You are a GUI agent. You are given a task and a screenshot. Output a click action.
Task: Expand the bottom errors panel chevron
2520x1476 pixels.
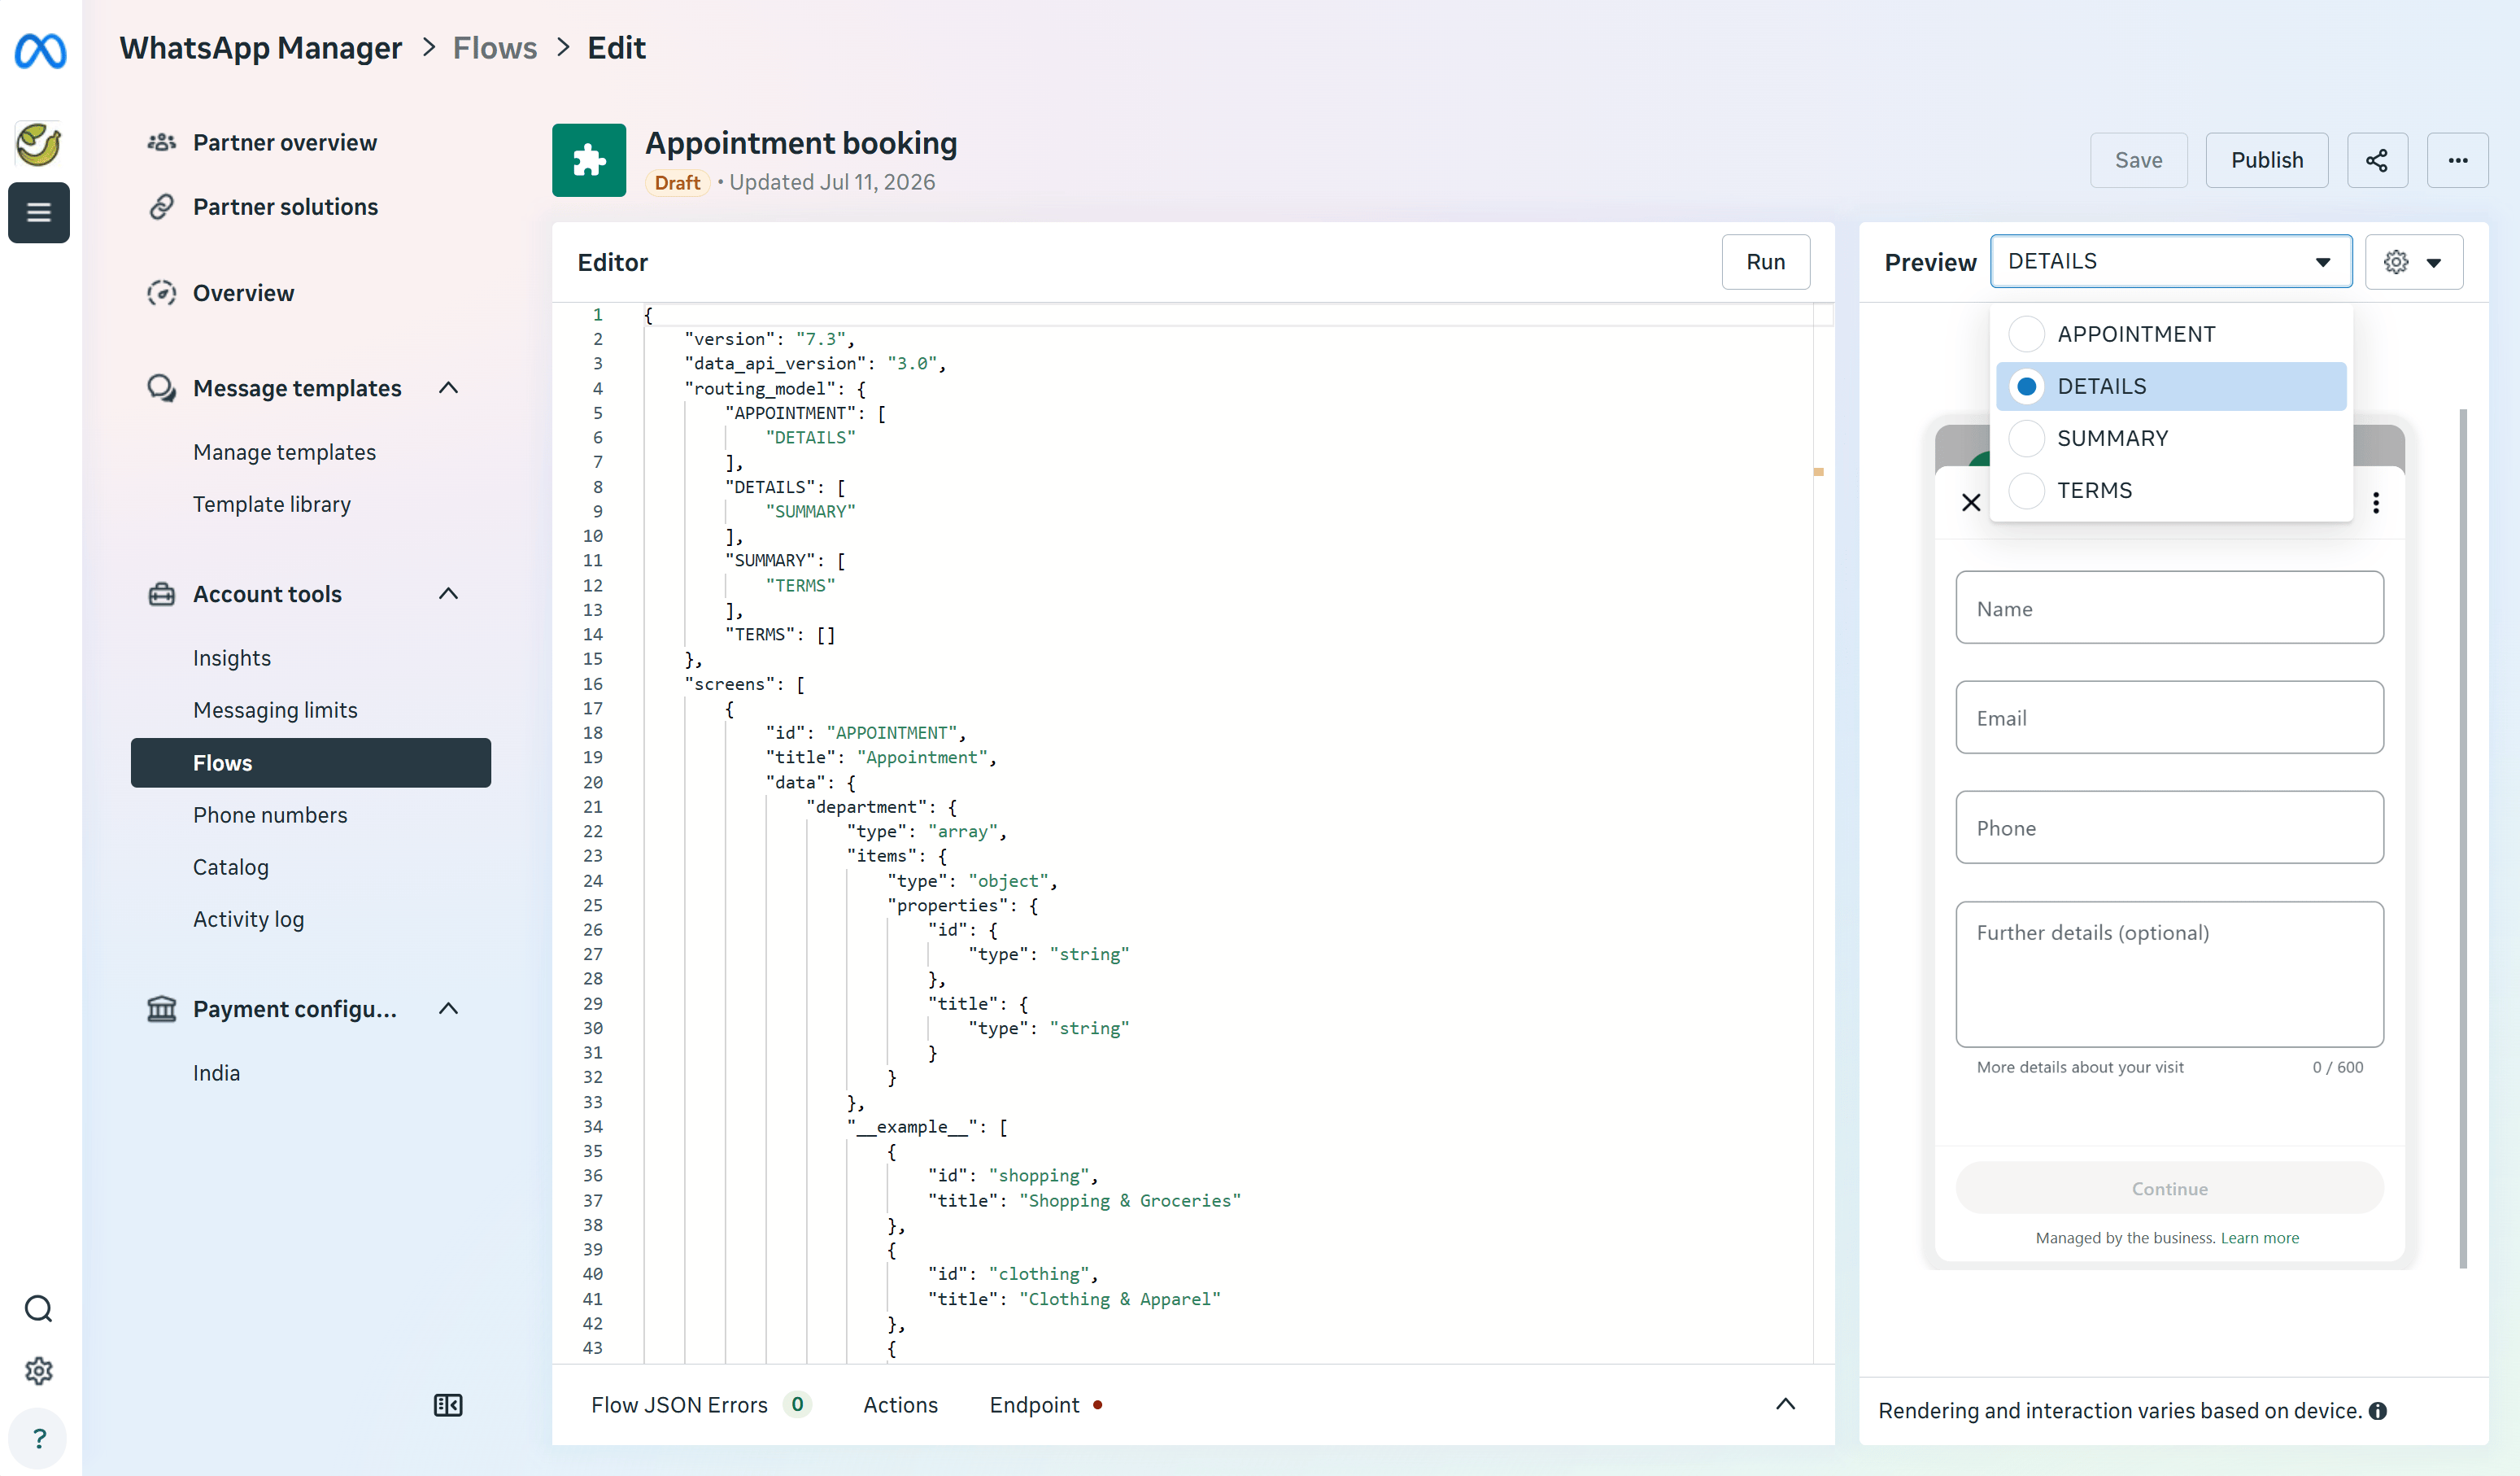tap(1785, 1404)
